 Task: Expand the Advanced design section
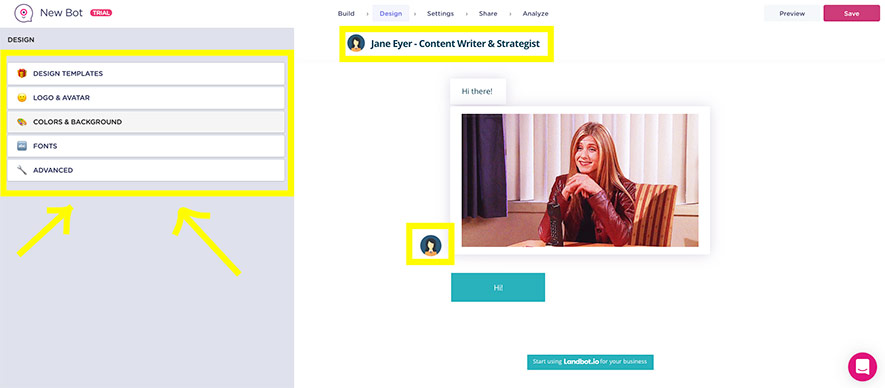pos(146,170)
